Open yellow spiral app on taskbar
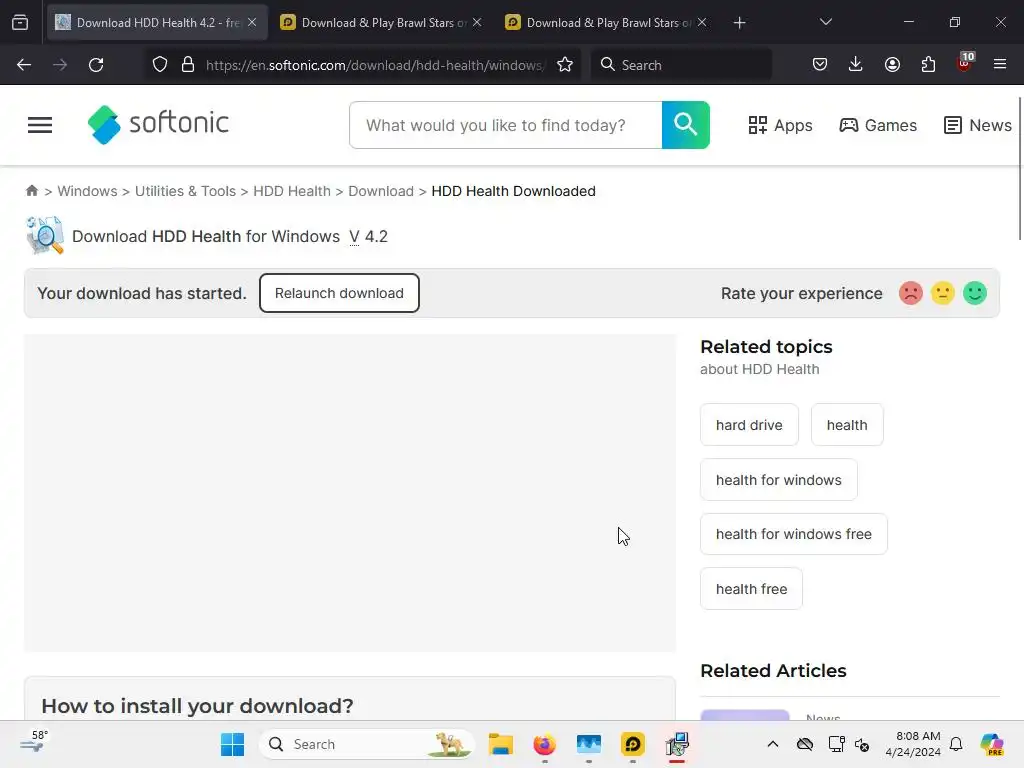1024x768 pixels. pos(632,744)
